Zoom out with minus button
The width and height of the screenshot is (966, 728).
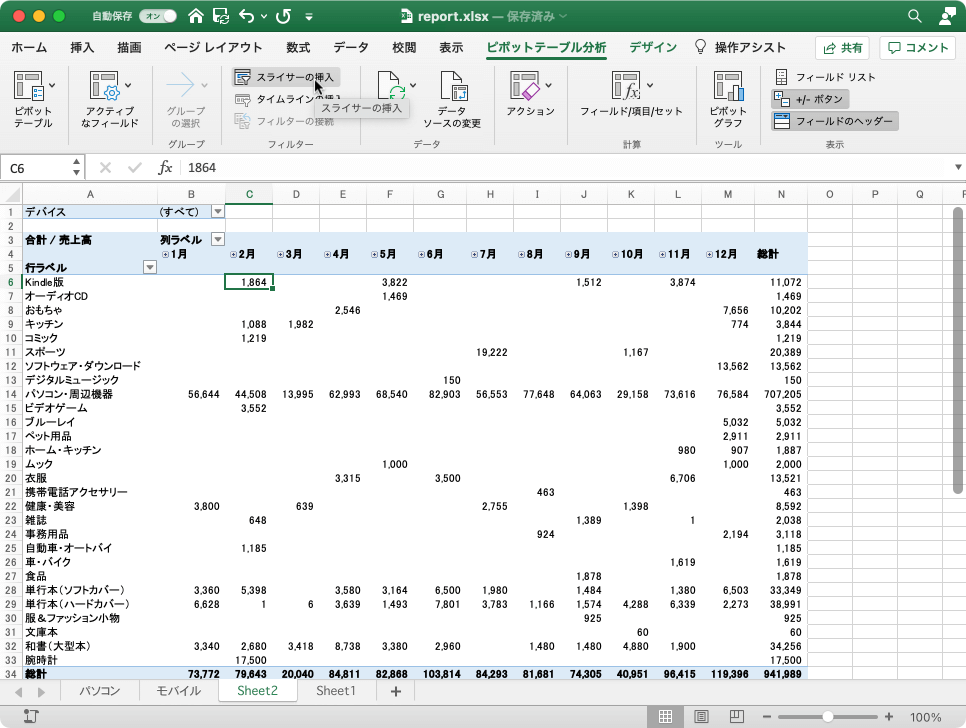(767, 717)
